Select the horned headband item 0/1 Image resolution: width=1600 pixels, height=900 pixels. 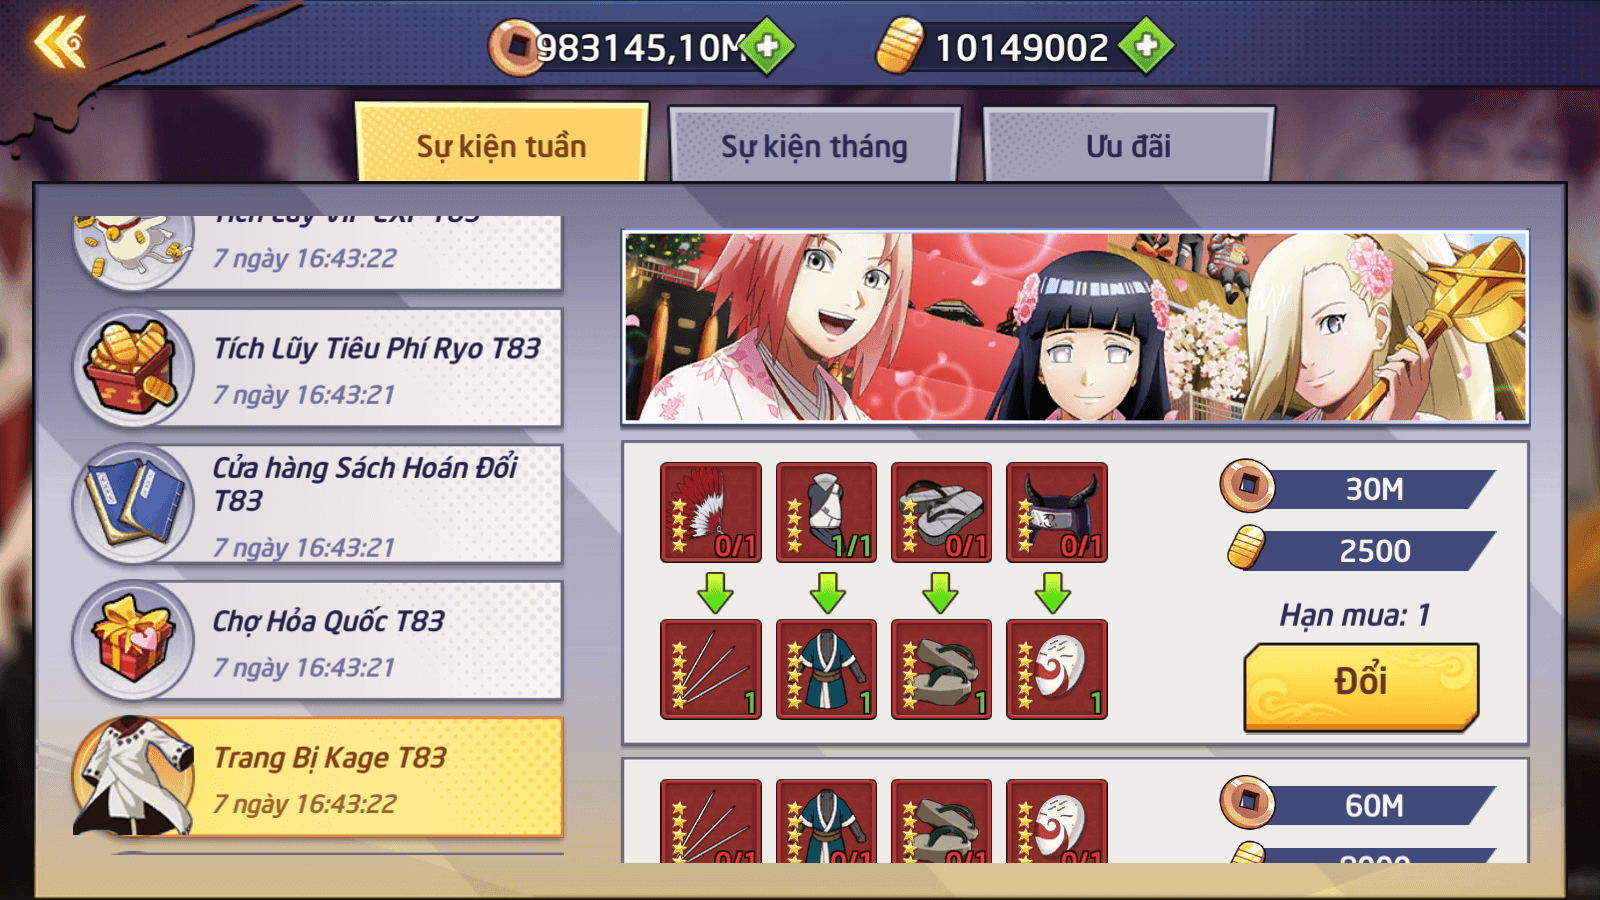(1057, 512)
